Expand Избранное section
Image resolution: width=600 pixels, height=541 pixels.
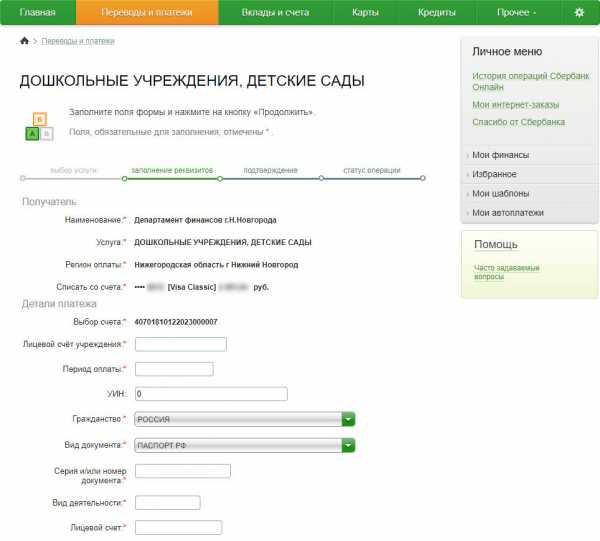tap(494, 174)
